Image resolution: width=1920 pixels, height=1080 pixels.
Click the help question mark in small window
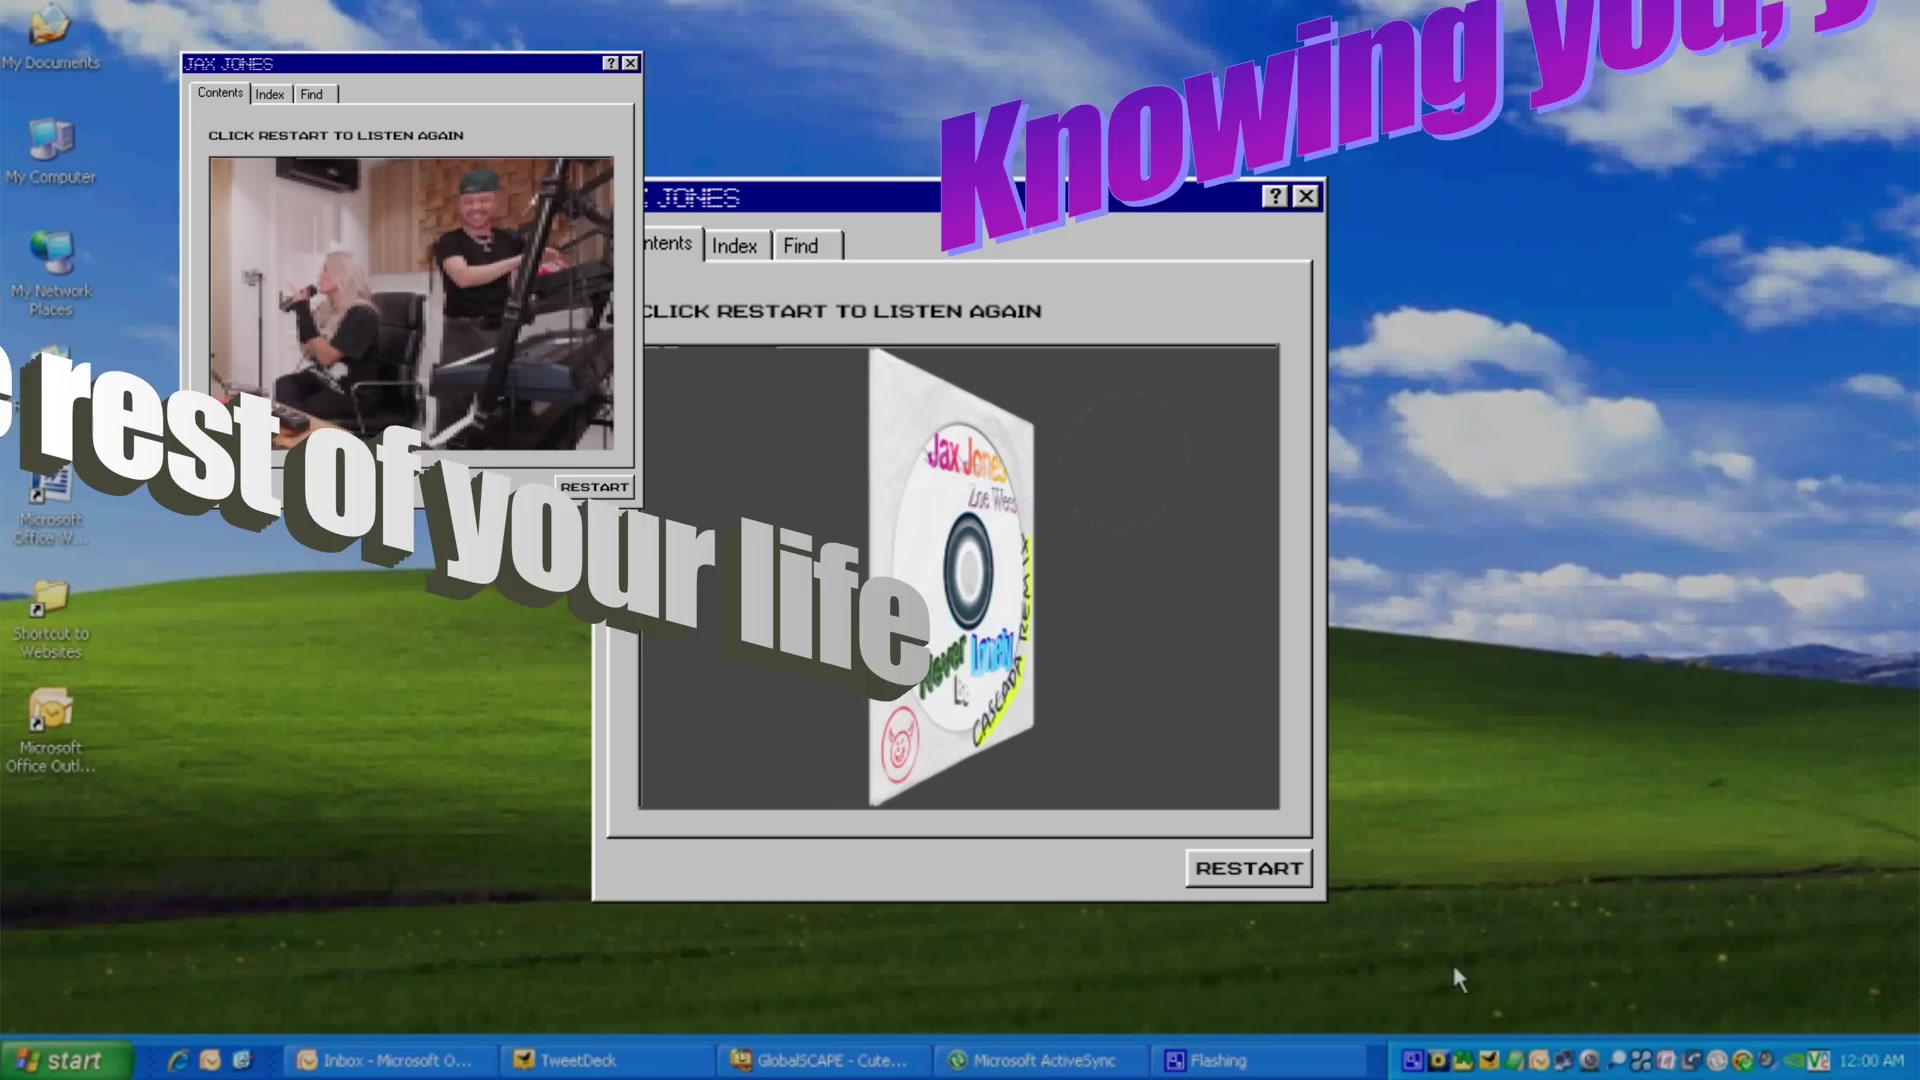tap(611, 63)
